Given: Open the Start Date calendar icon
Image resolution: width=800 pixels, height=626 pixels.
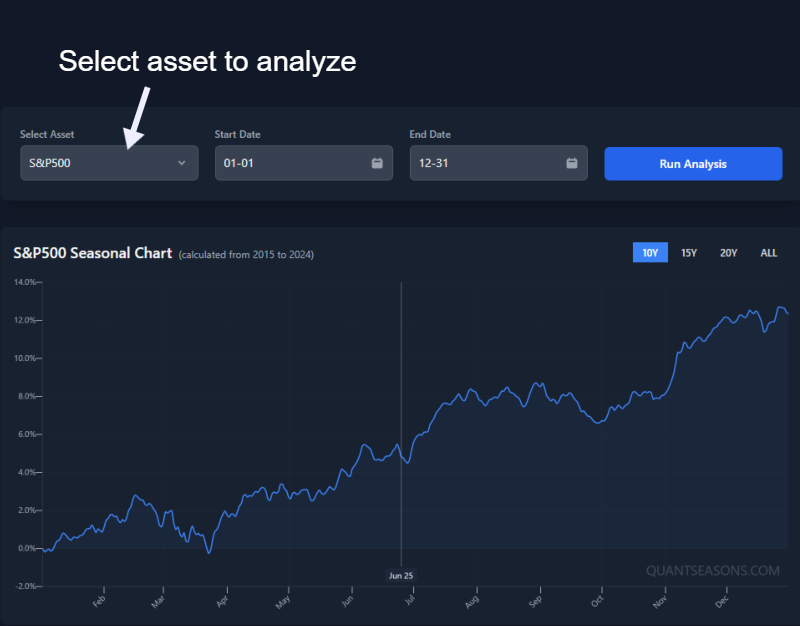Looking at the screenshot, I should click(x=377, y=163).
